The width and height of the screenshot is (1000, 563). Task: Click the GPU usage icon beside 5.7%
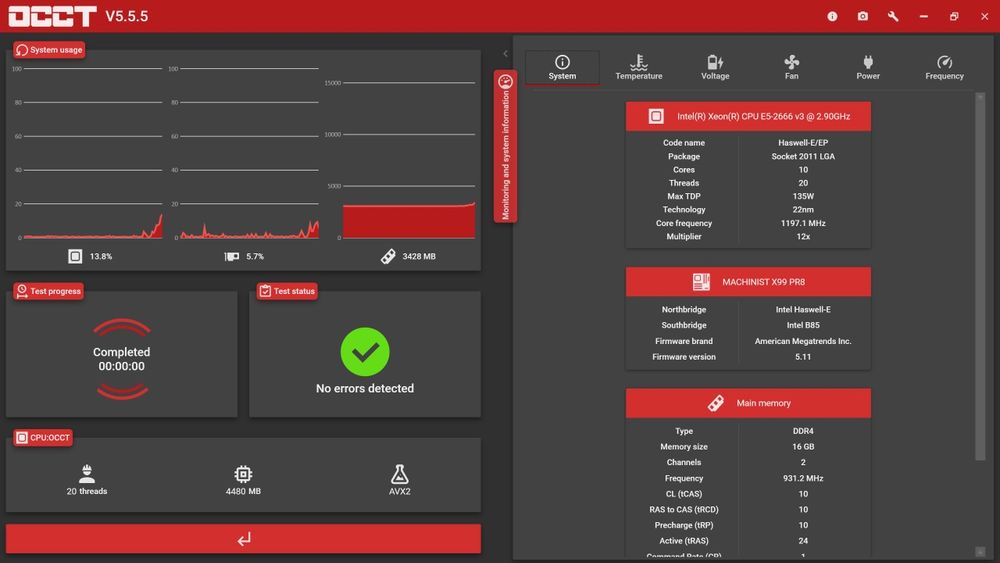[x=232, y=256]
